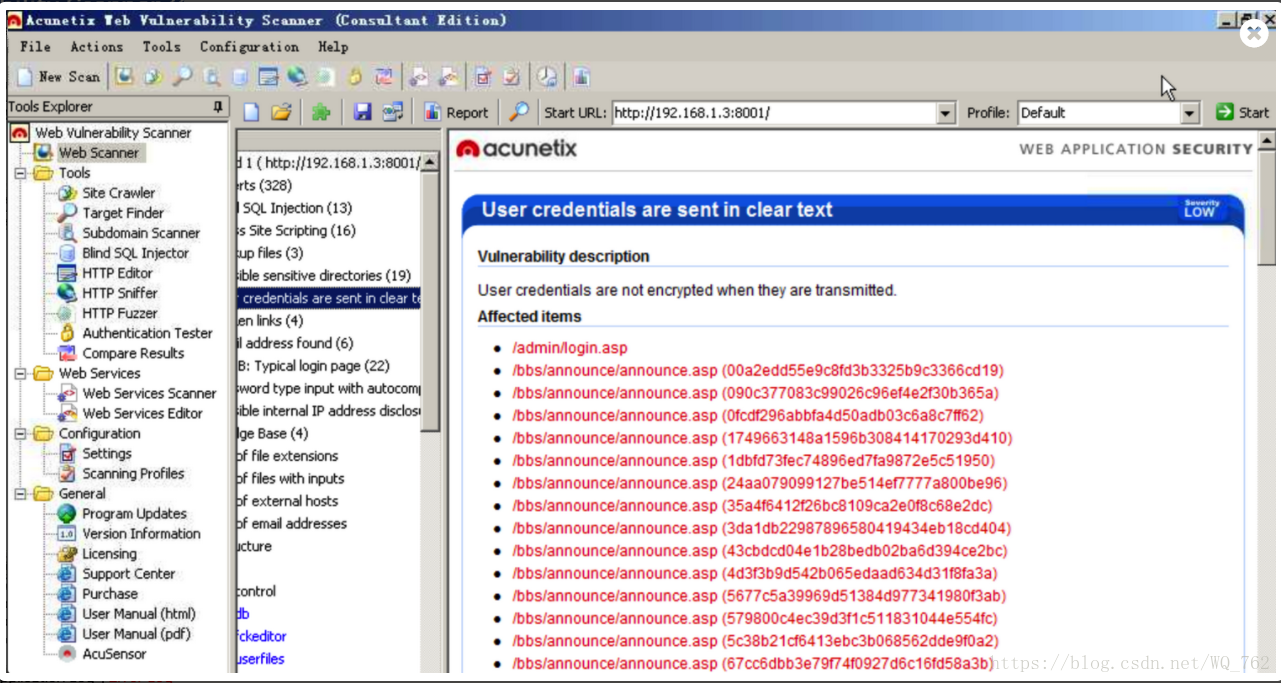Image resolution: width=1281 pixels, height=683 pixels.
Task: Collapse the Tools folder in Tools Explorer
Action: (x=20, y=173)
